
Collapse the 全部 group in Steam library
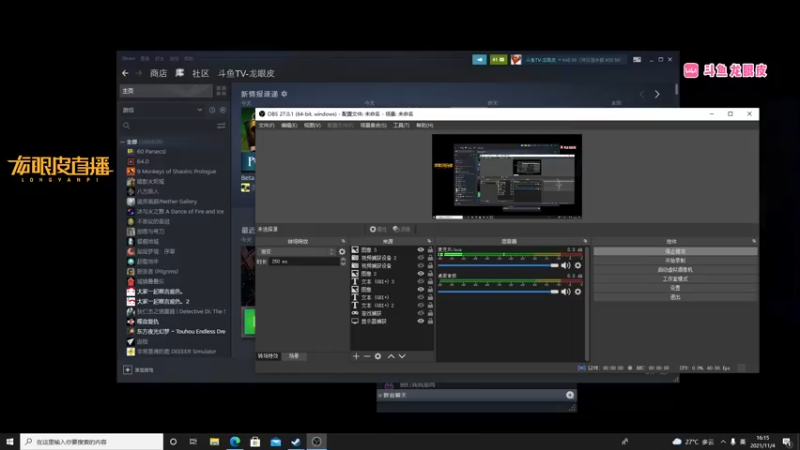pos(122,142)
